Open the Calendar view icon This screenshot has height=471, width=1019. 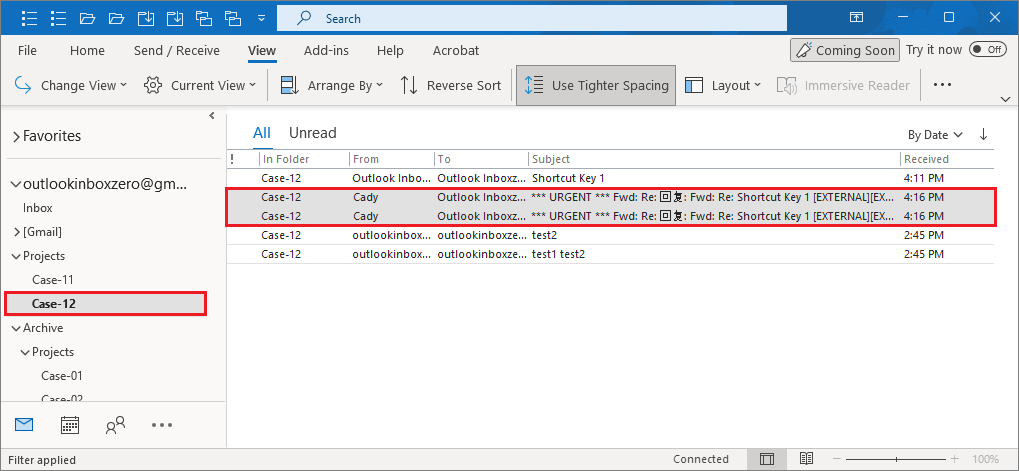(x=70, y=425)
